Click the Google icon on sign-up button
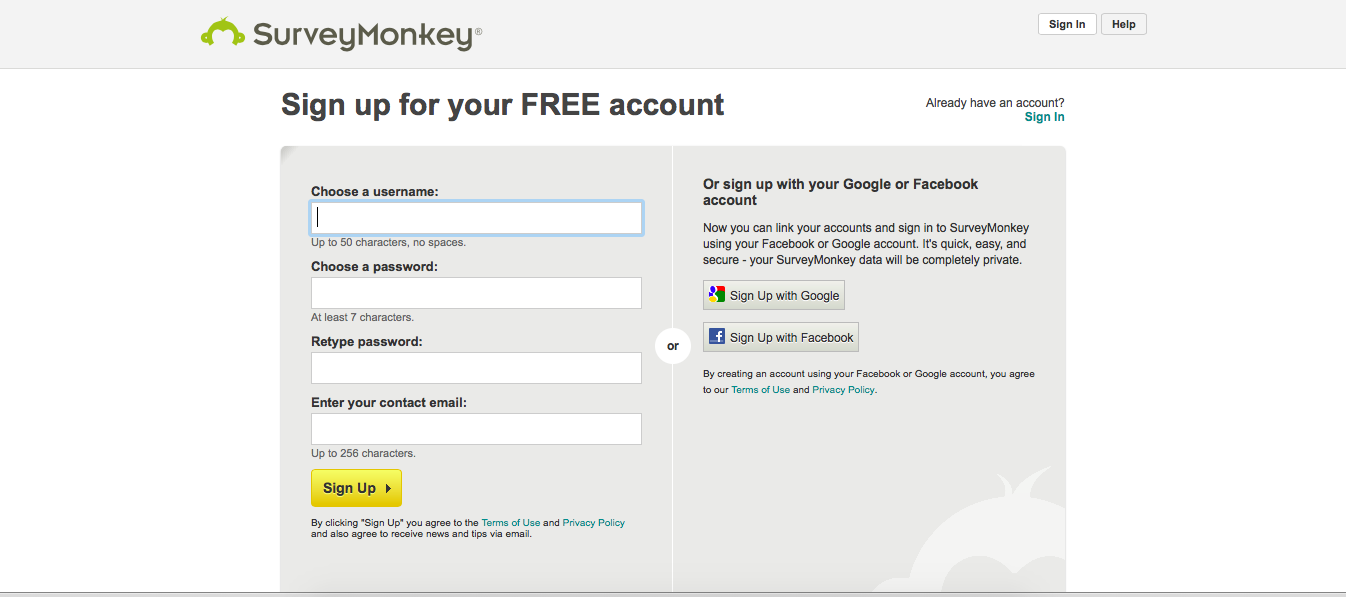Screen dimensions: 1346x597 716,295
